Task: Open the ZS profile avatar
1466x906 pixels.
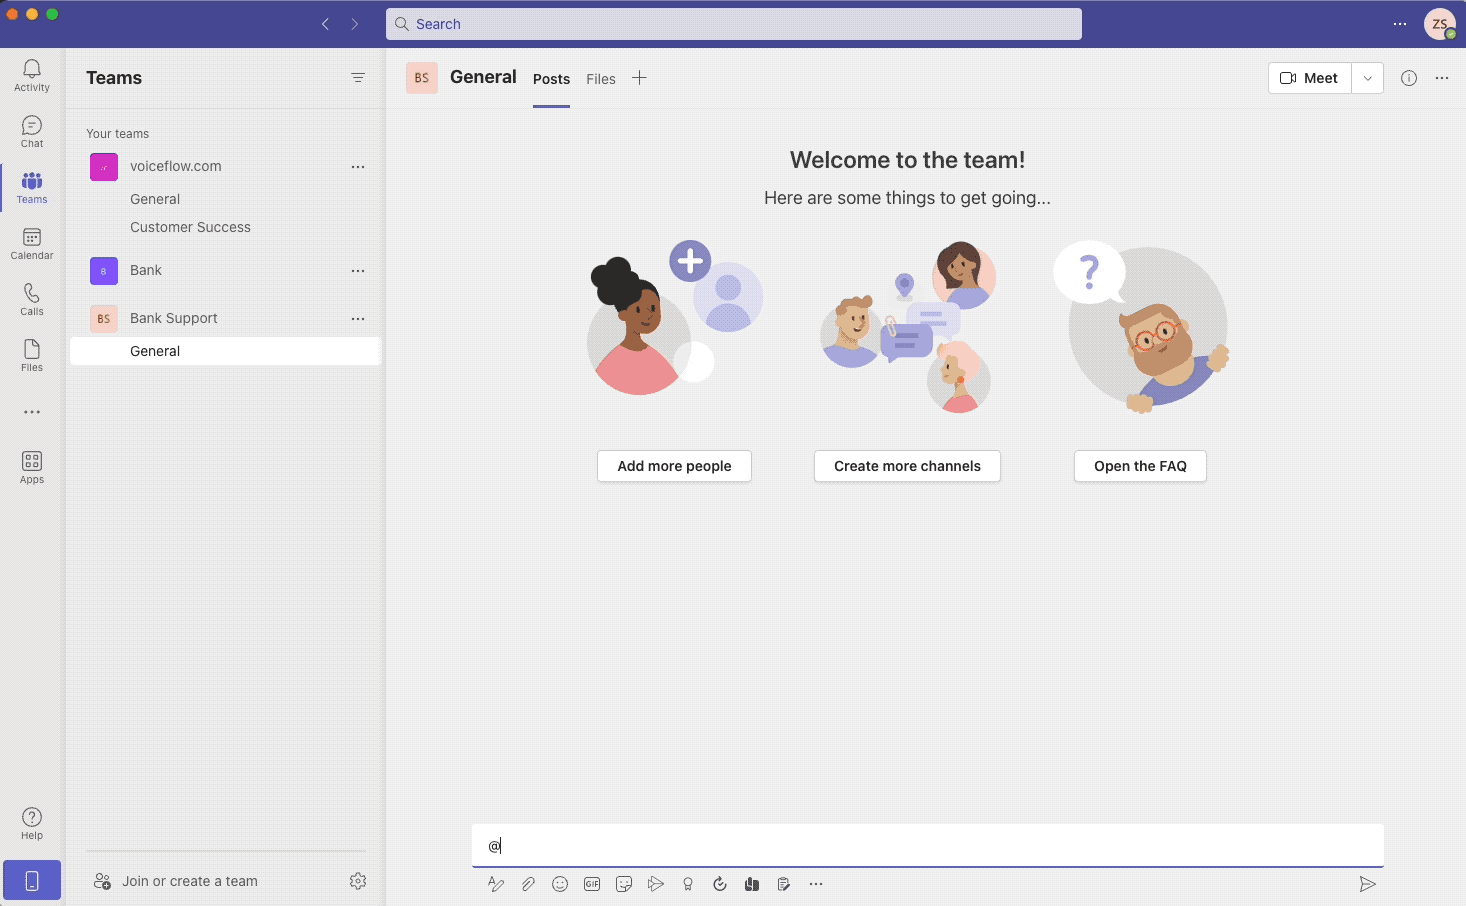Action: [1440, 24]
